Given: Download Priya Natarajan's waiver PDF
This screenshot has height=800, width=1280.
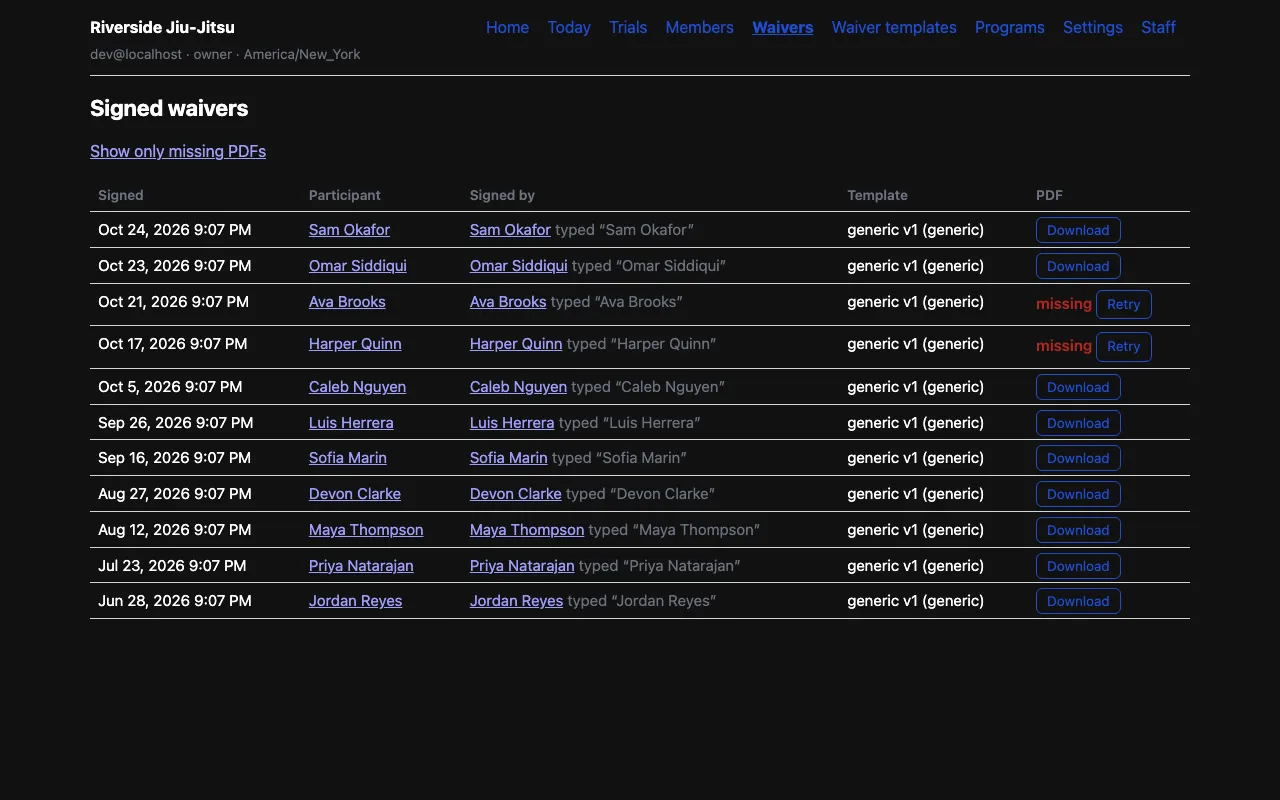Looking at the screenshot, I should pyautogui.click(x=1078, y=566).
